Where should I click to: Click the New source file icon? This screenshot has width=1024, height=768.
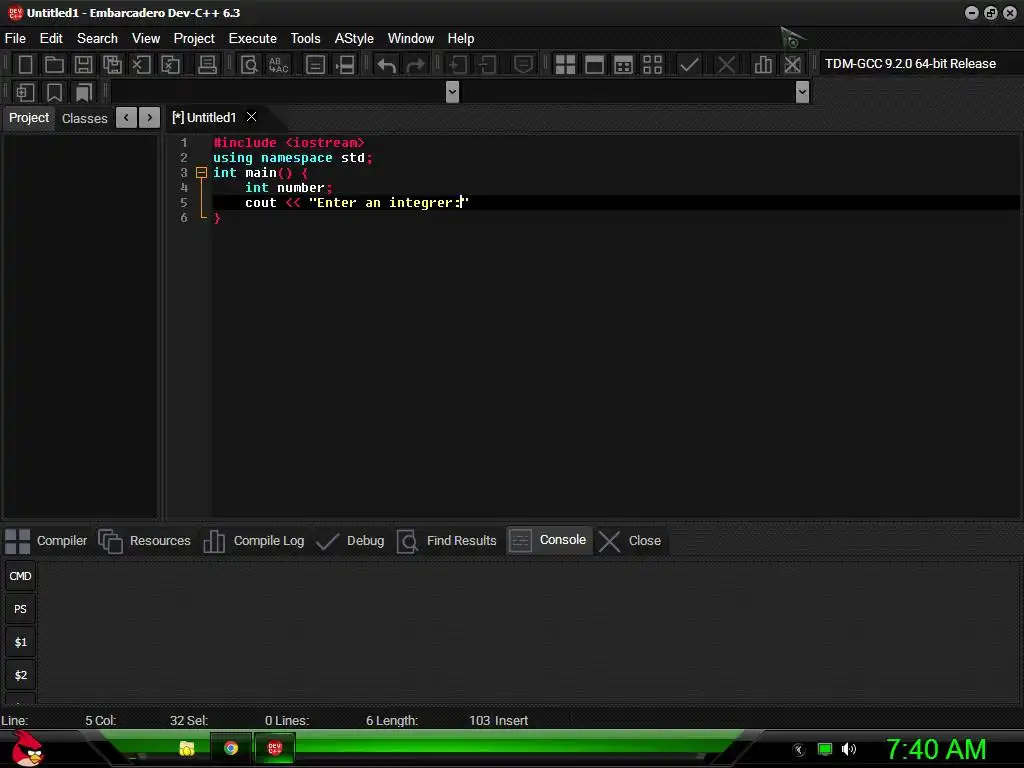[x=25, y=65]
